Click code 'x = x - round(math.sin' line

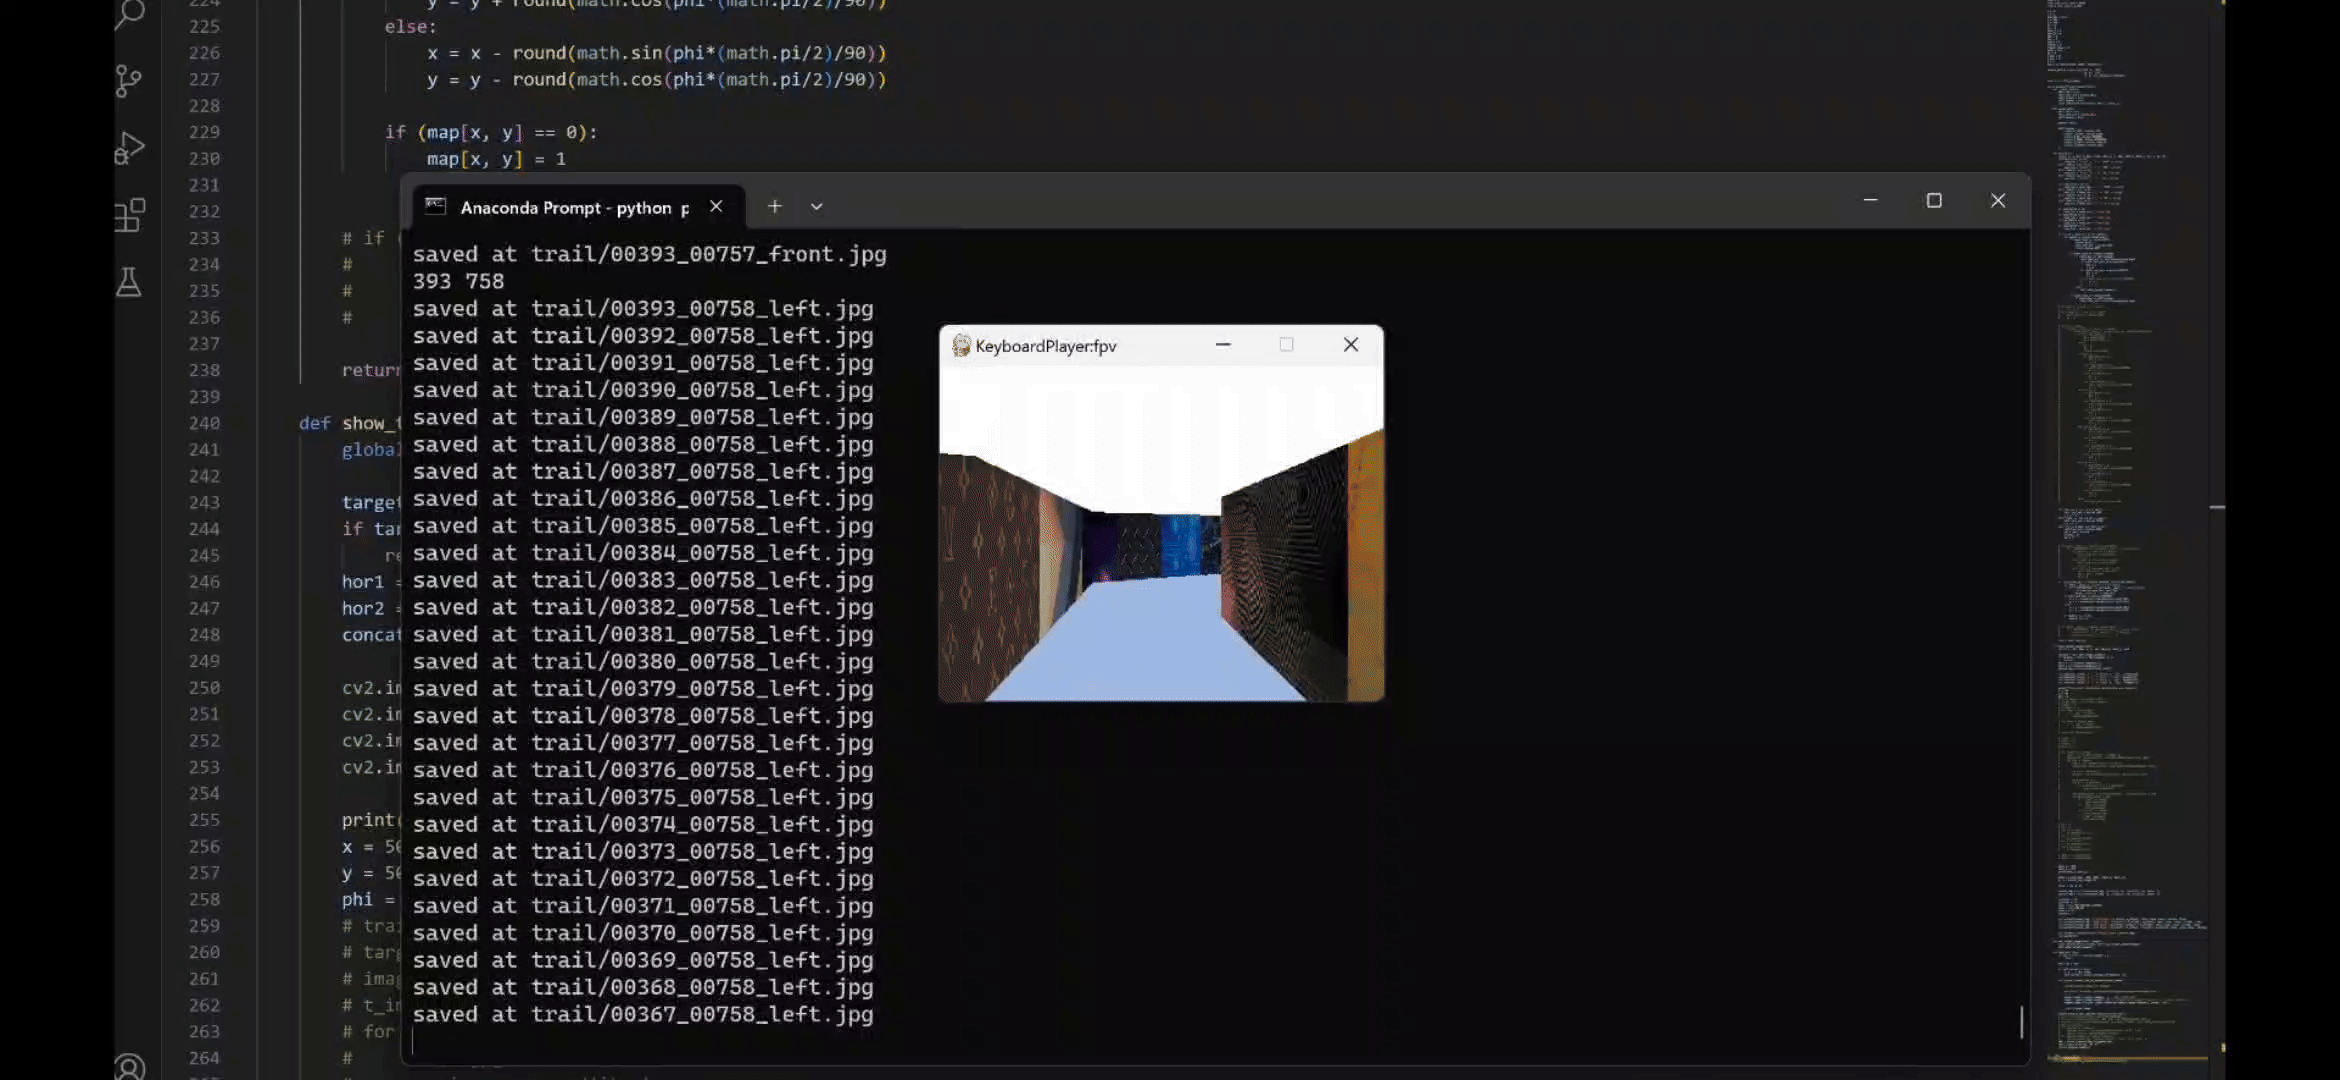coord(656,53)
